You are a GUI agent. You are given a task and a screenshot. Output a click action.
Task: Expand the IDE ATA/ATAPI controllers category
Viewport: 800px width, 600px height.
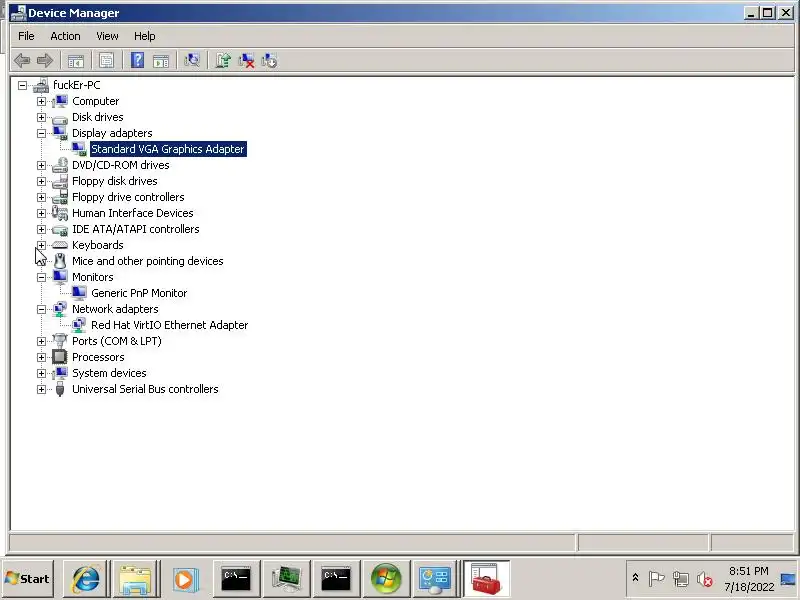click(x=41, y=229)
